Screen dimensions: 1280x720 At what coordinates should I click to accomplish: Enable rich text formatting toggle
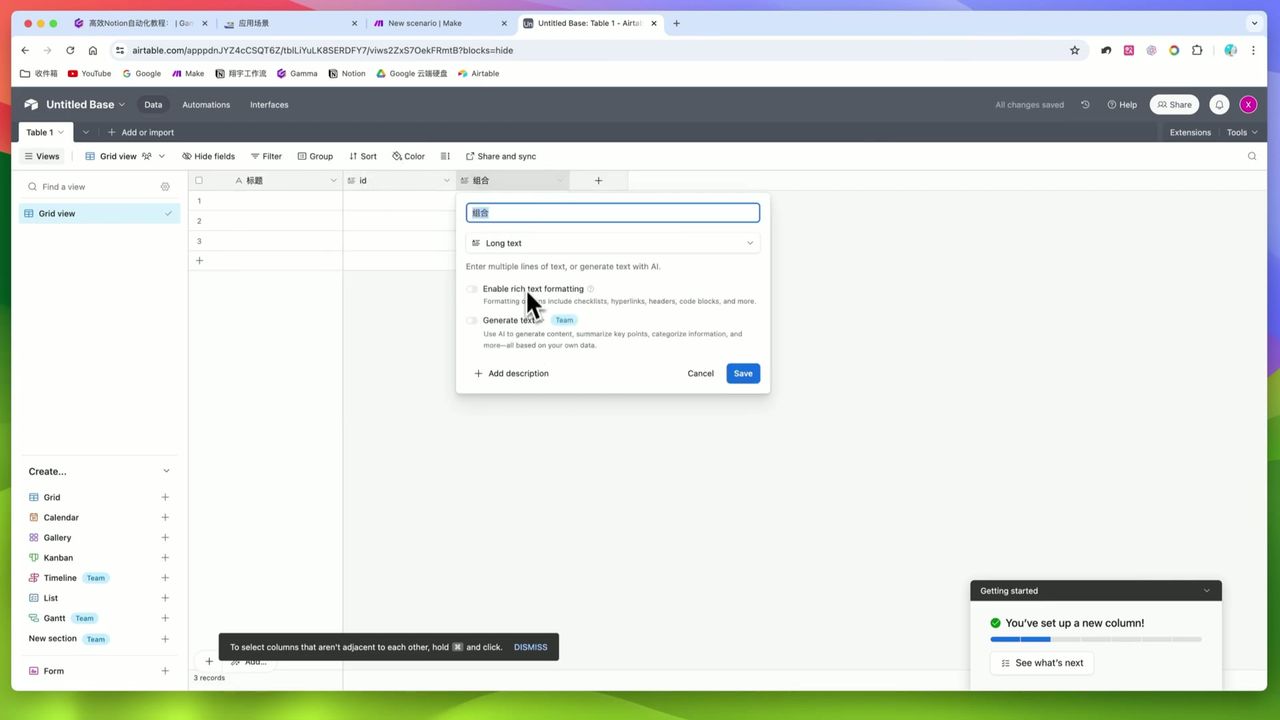pyautogui.click(x=472, y=289)
